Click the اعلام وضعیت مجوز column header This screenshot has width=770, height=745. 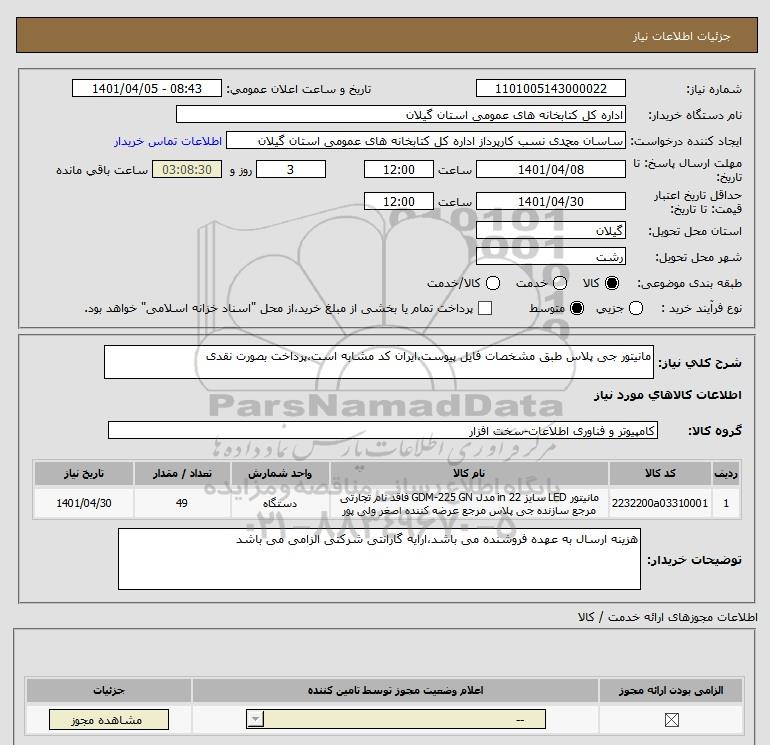(395, 690)
